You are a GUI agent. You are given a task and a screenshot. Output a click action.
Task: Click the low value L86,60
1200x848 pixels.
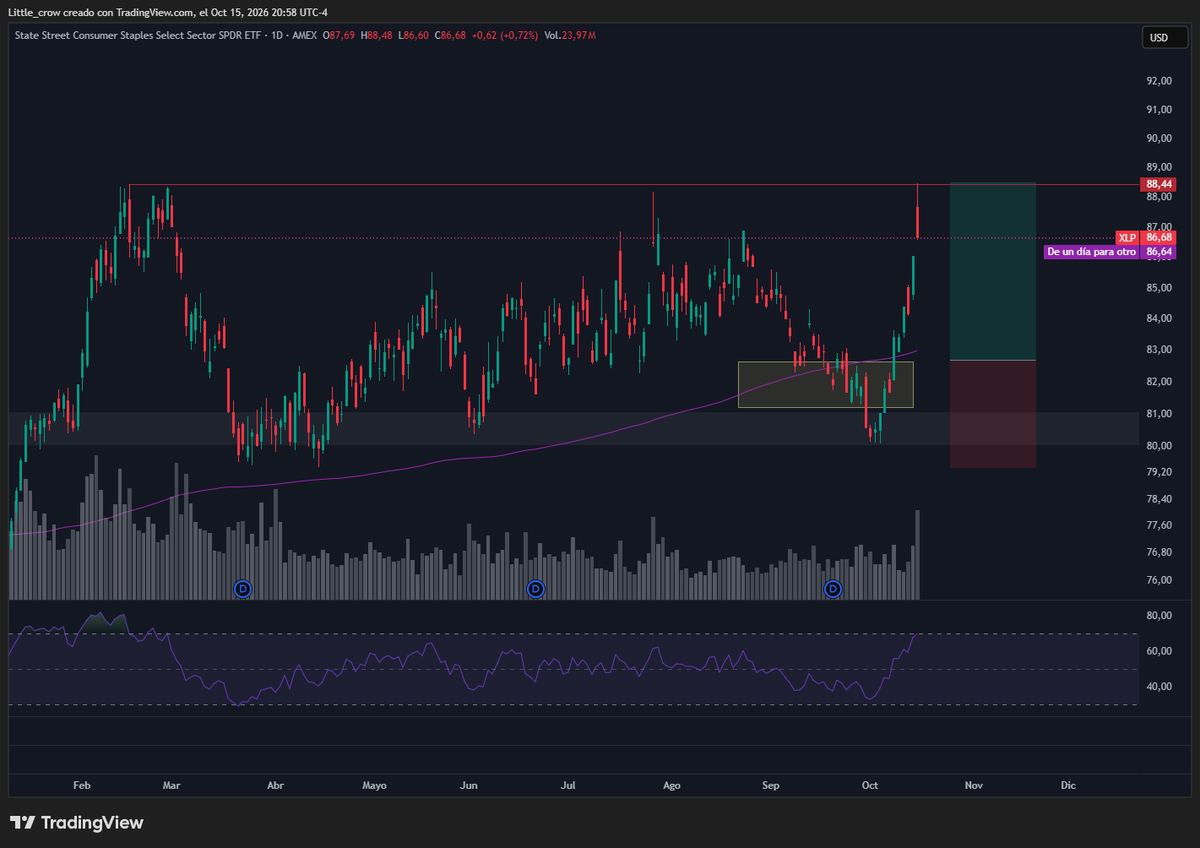coord(413,35)
